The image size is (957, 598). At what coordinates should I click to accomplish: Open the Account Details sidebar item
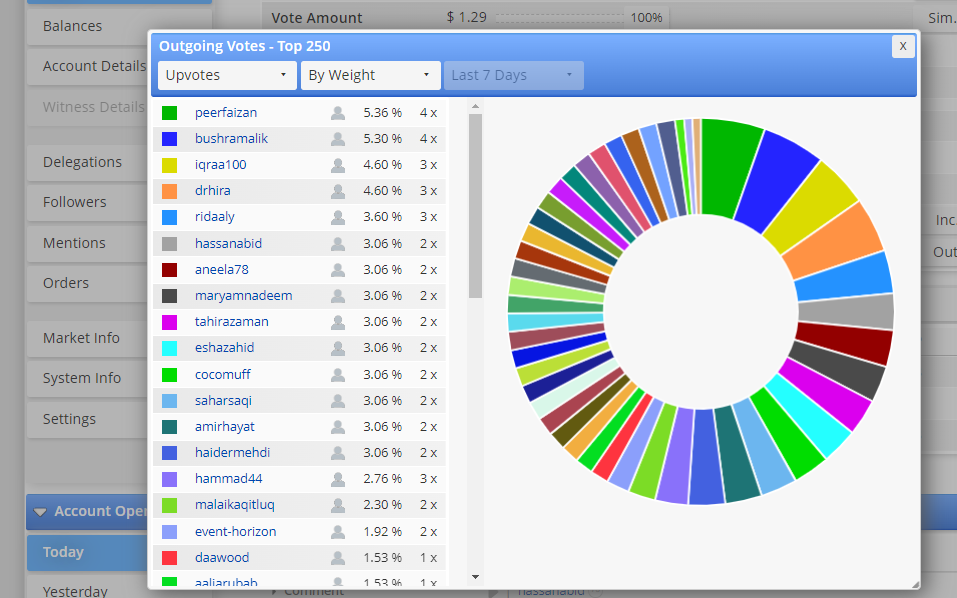(x=88, y=66)
